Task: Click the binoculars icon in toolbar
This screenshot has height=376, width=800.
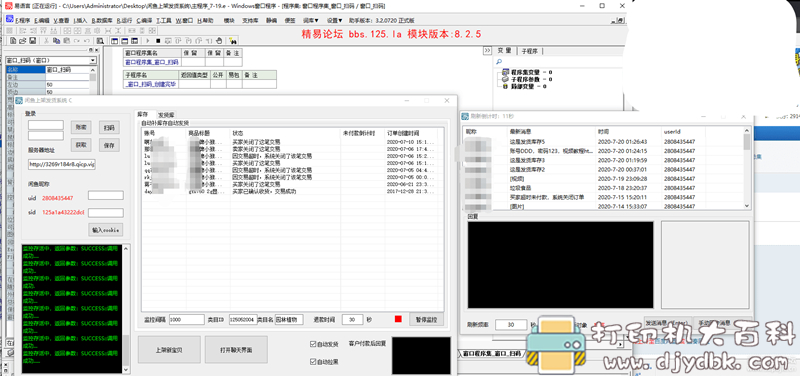Action: pyautogui.click(x=232, y=40)
